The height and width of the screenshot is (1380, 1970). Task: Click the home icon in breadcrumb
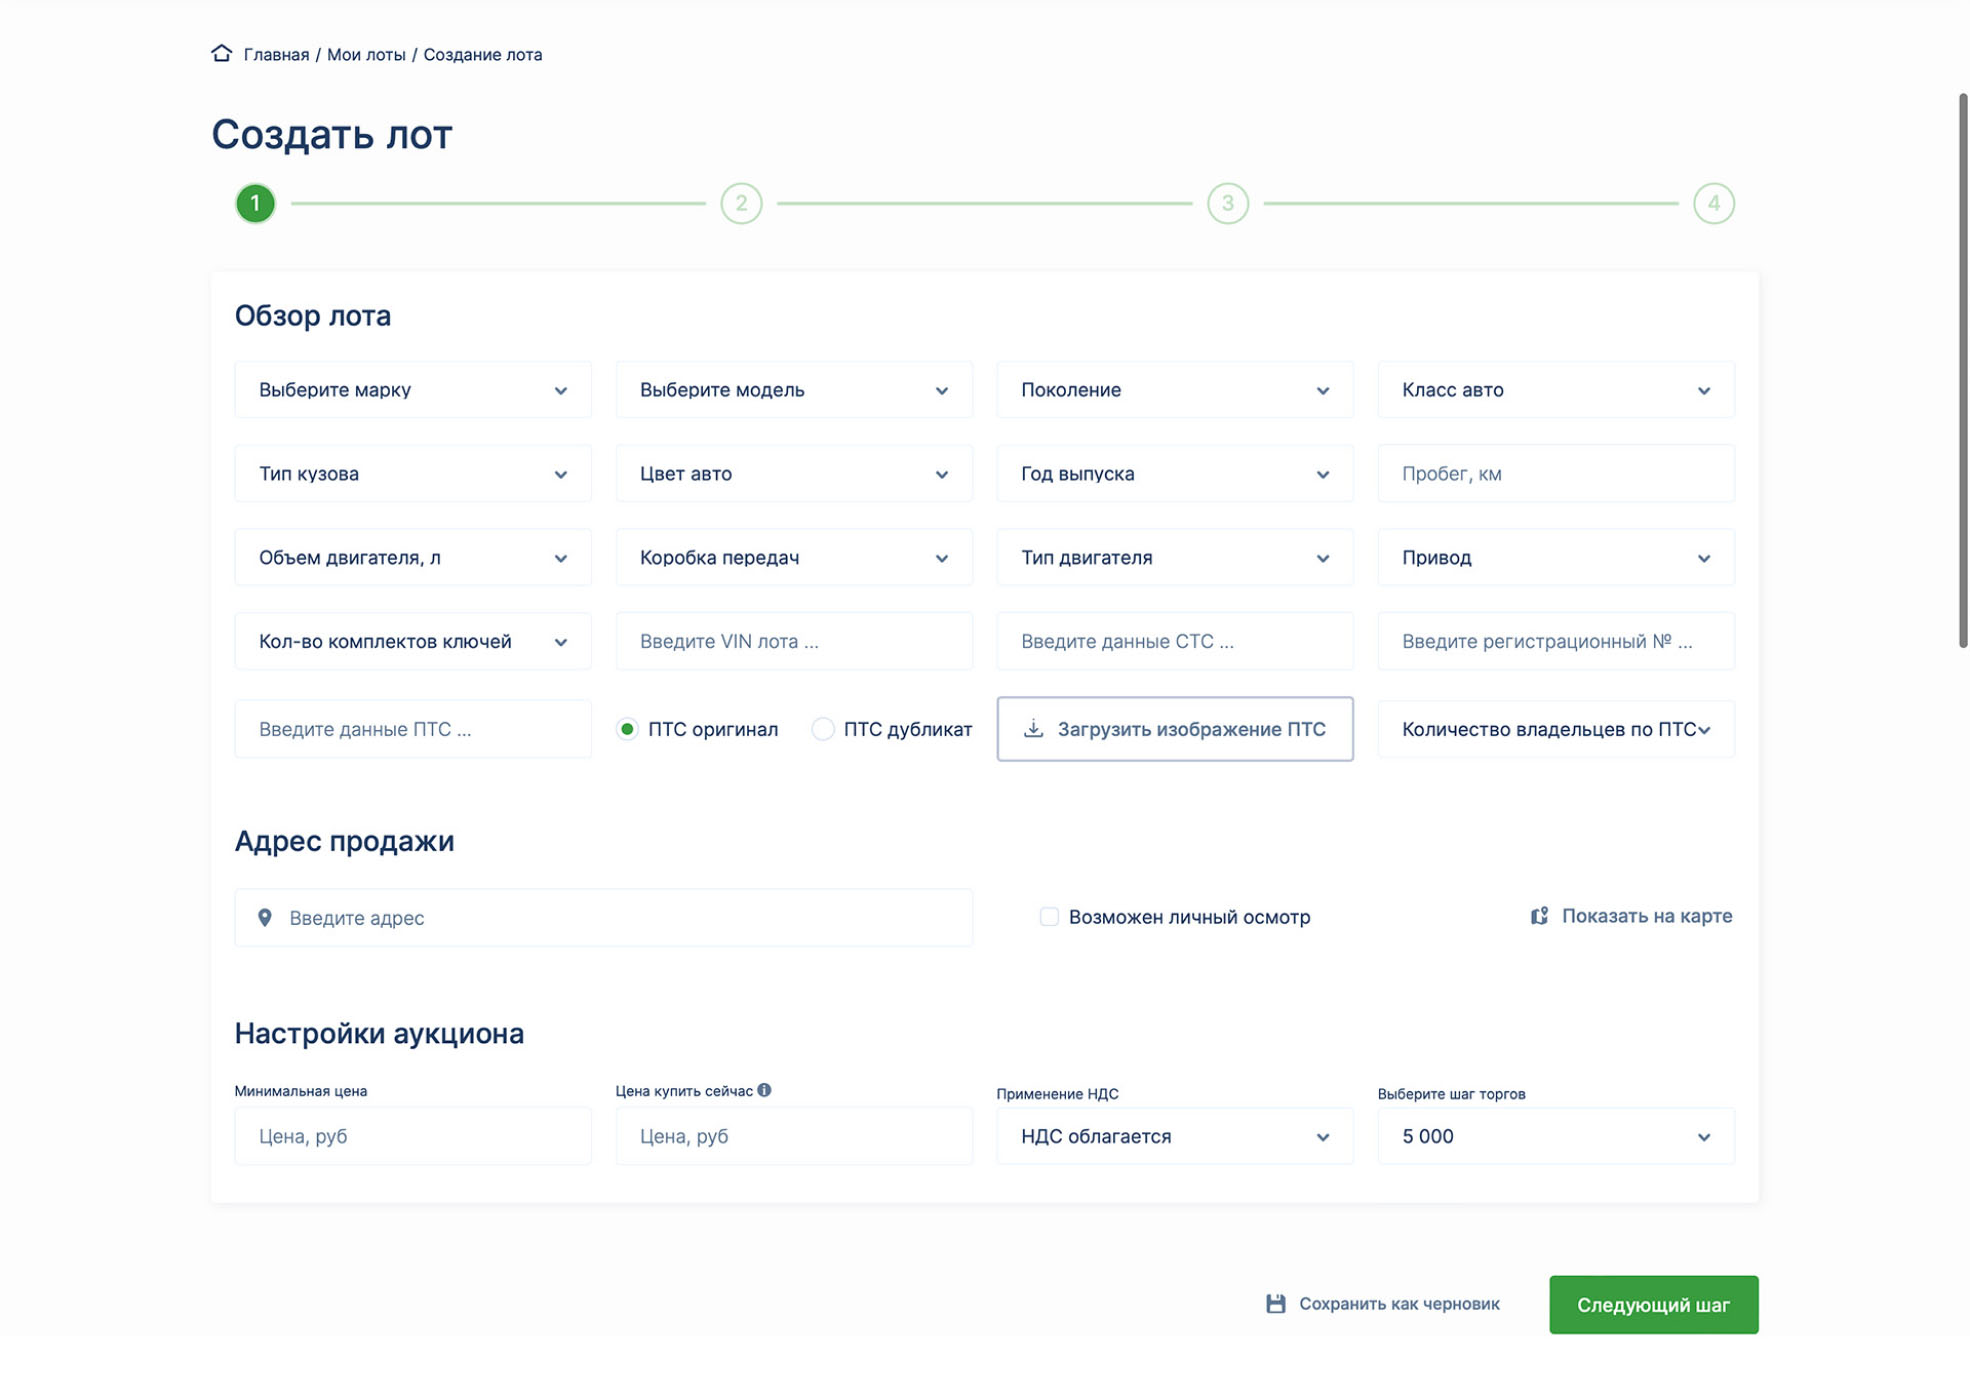(221, 53)
